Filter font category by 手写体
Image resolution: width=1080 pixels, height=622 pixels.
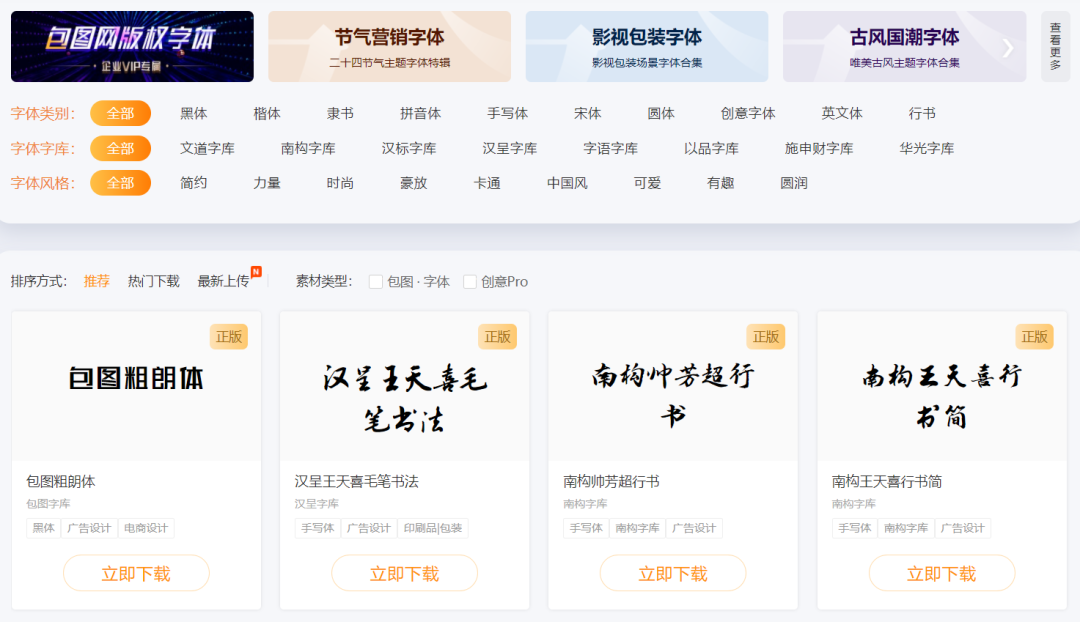click(x=508, y=114)
